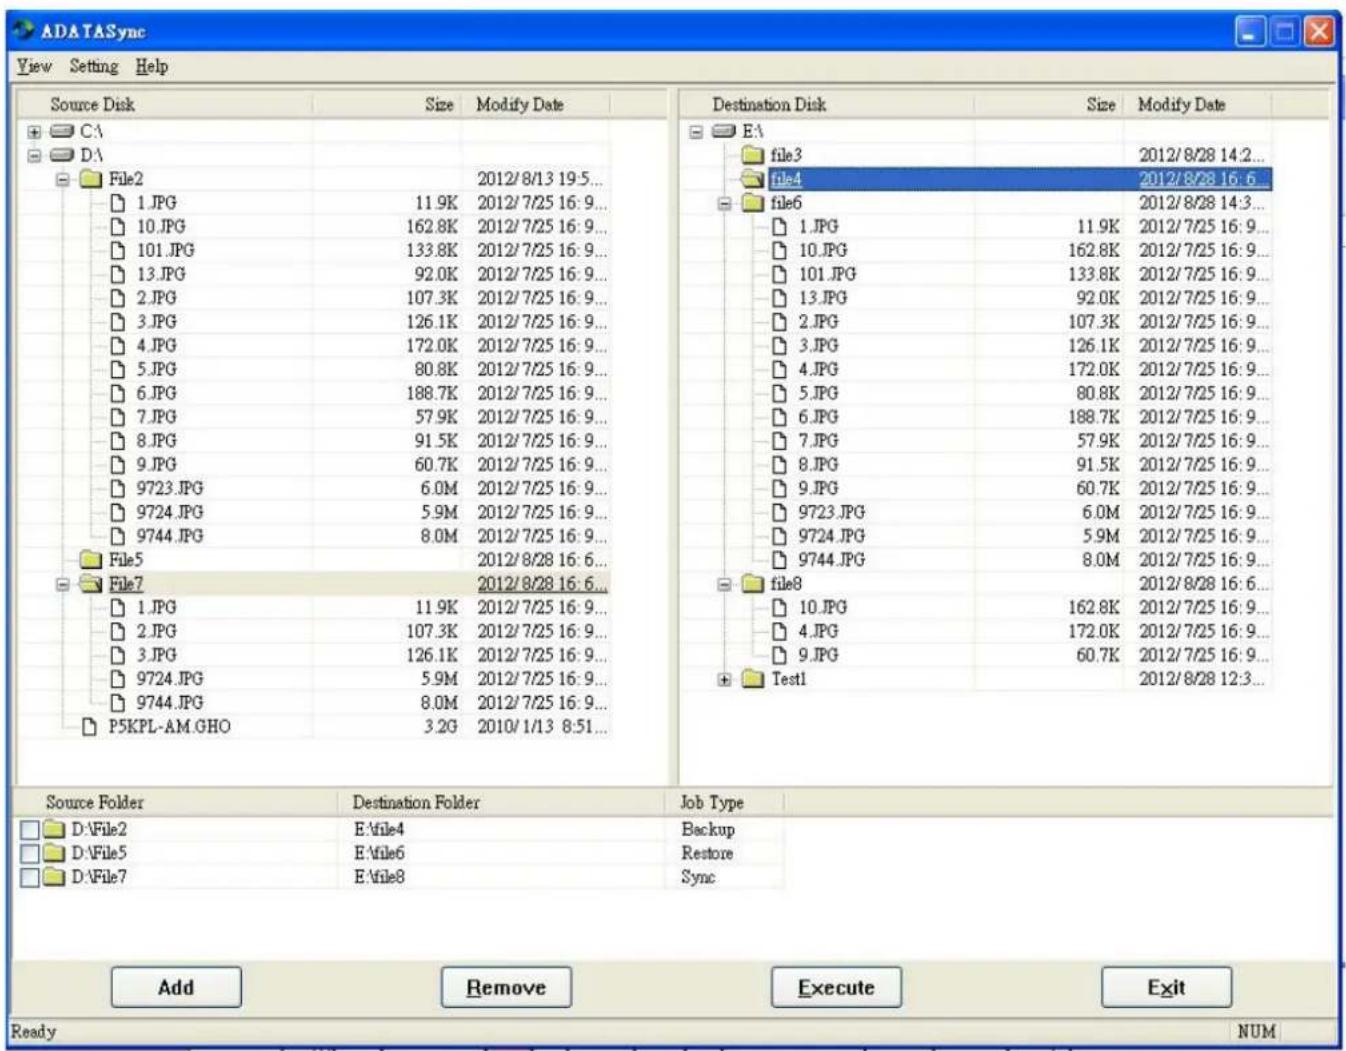This screenshot has height=1051, width=1346.
Task: Check the D:\File5 restore job checkbox
Action: click(x=30, y=854)
